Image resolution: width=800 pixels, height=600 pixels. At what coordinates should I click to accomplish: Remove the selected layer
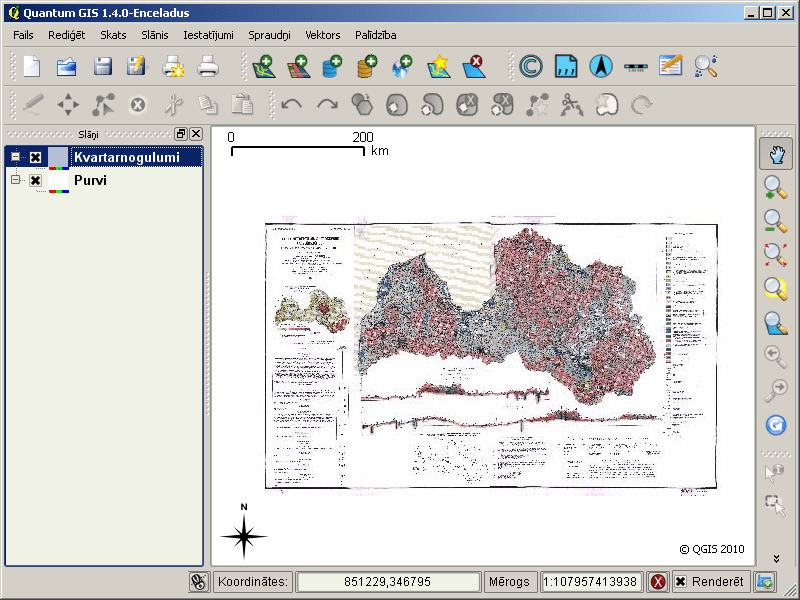coord(473,66)
